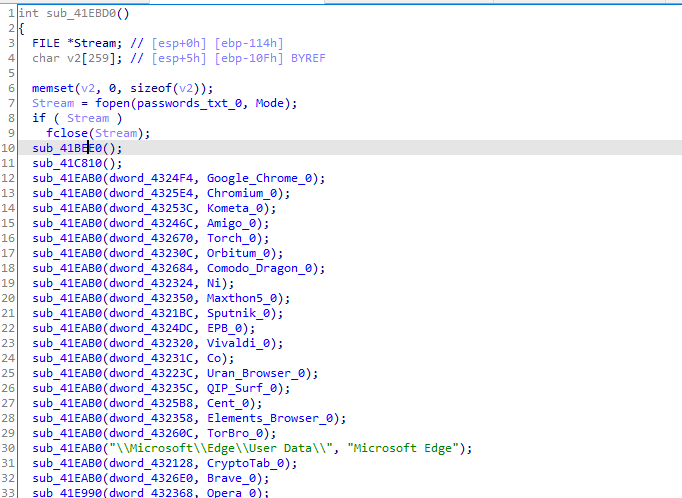The image size is (682, 498).
Task: Click dword_43246C on Amigo line
Action: pyautogui.click(x=151, y=223)
